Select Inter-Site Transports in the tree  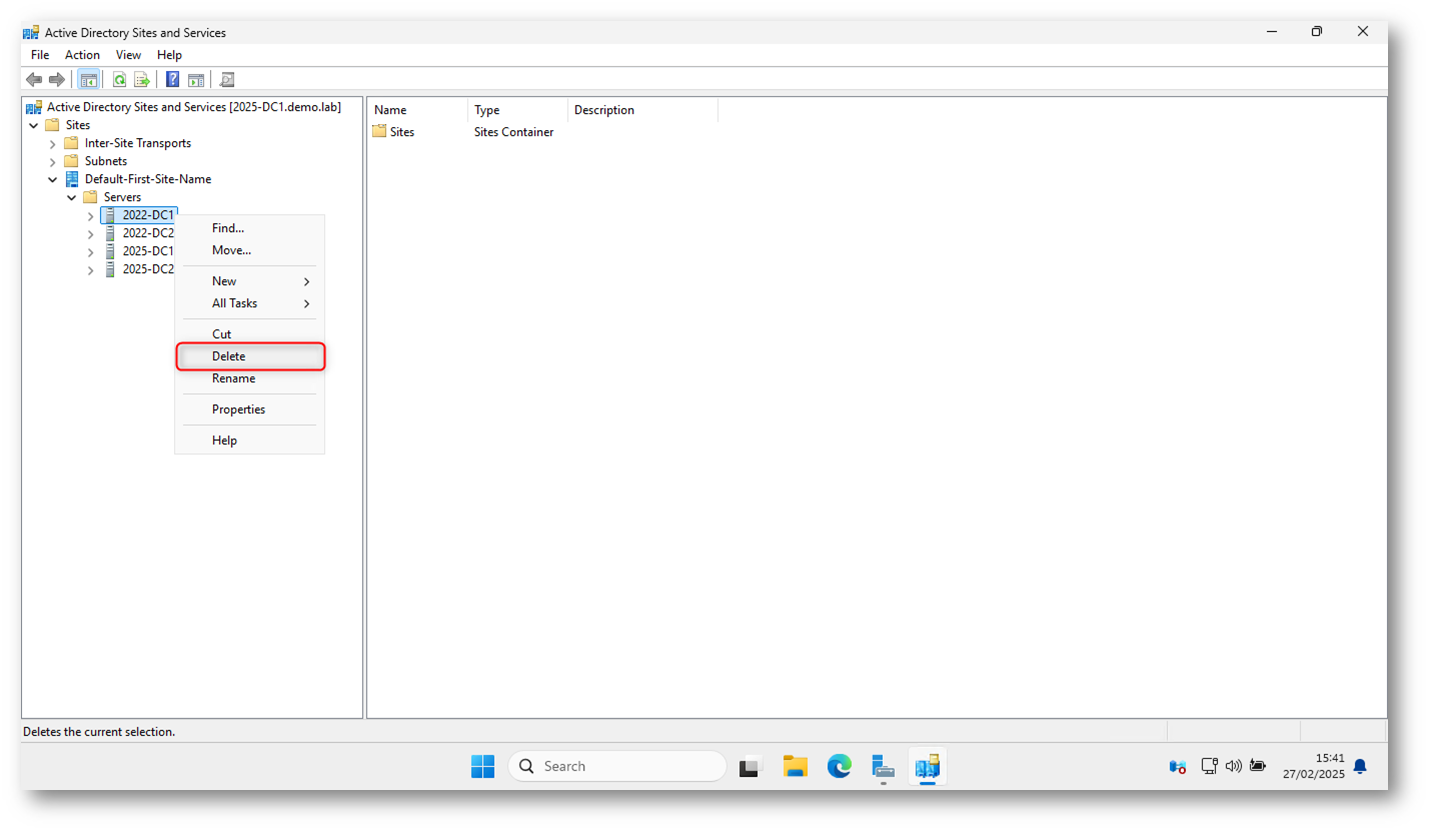point(138,143)
